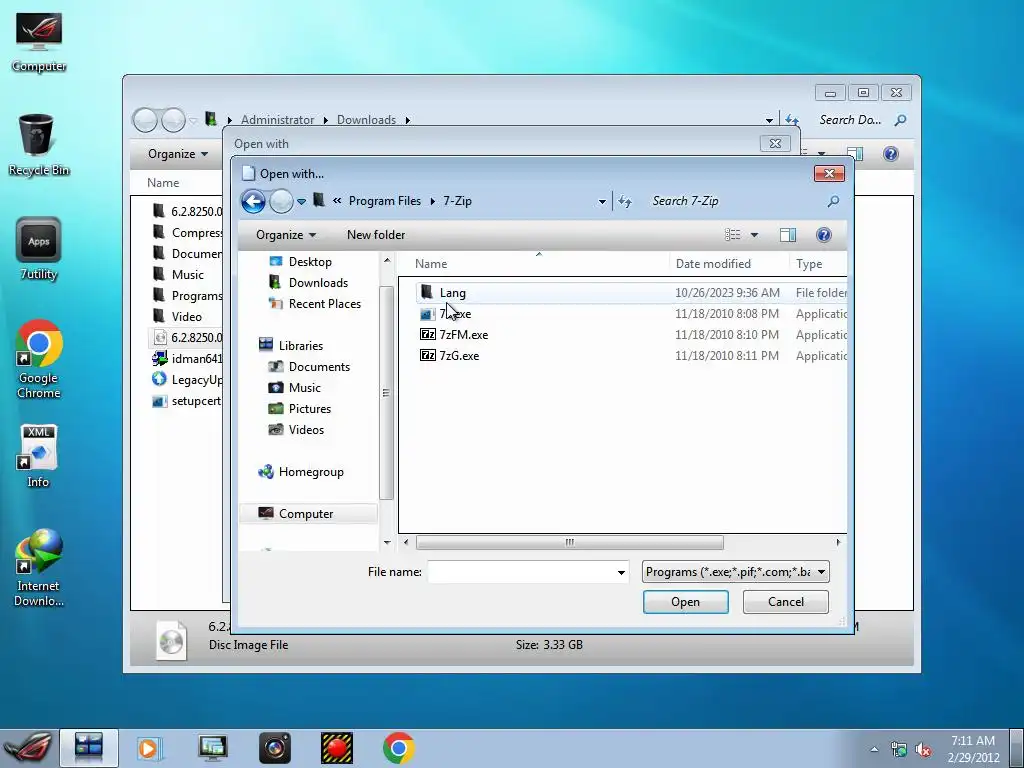Click the network tray icon

pos(899,750)
